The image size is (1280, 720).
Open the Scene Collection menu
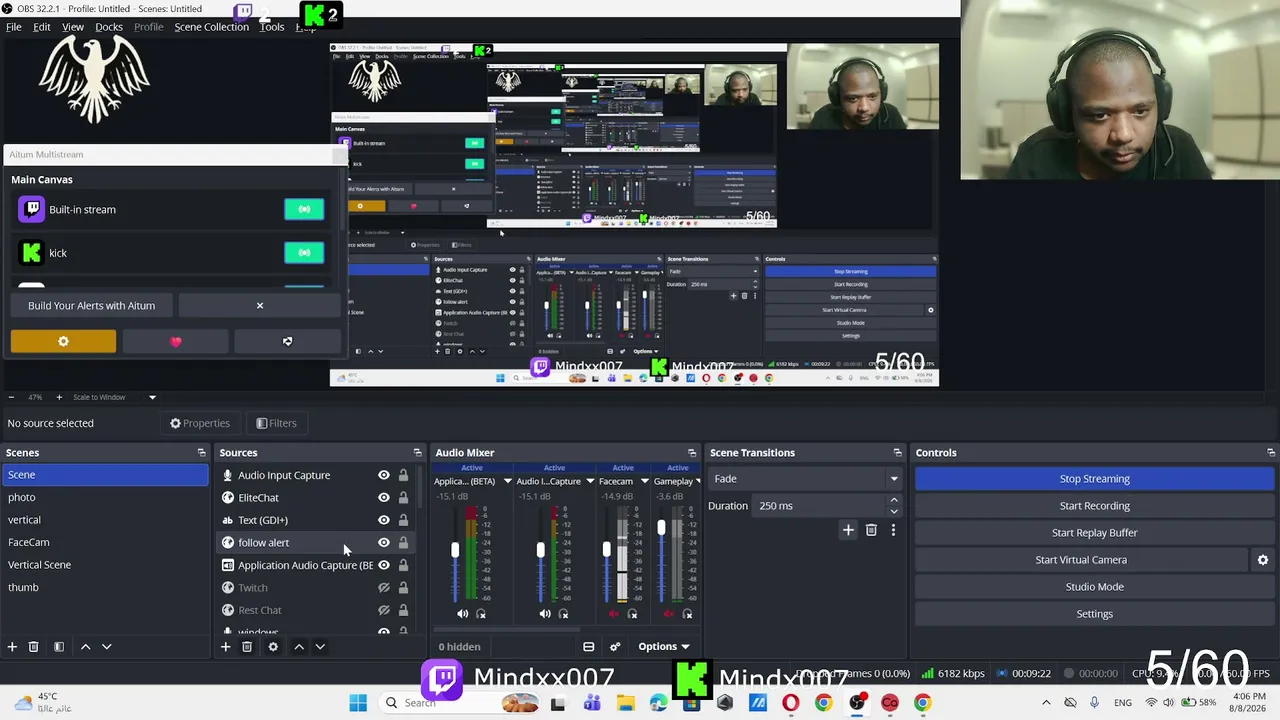coord(212,27)
